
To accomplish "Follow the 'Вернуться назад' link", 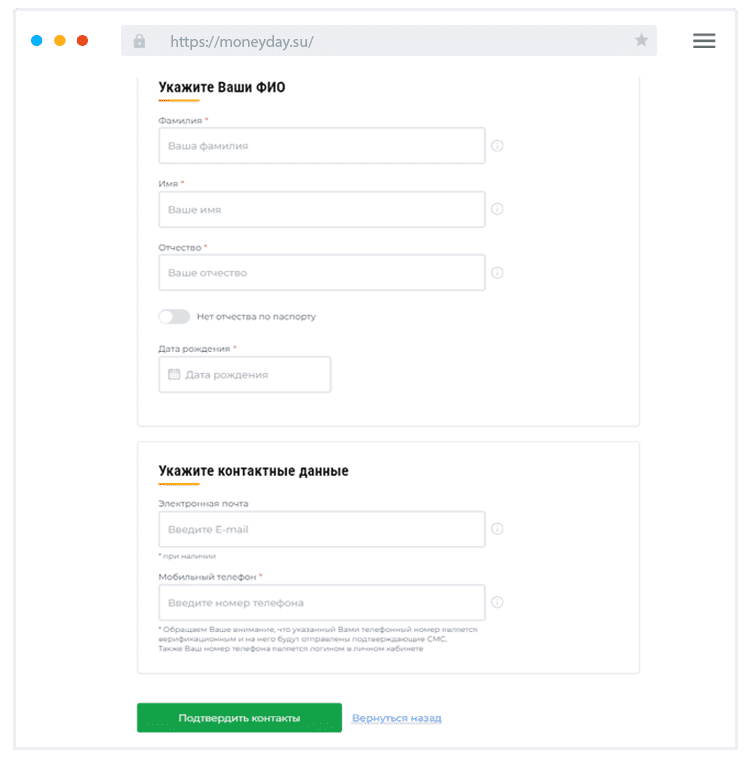I will [x=396, y=718].
